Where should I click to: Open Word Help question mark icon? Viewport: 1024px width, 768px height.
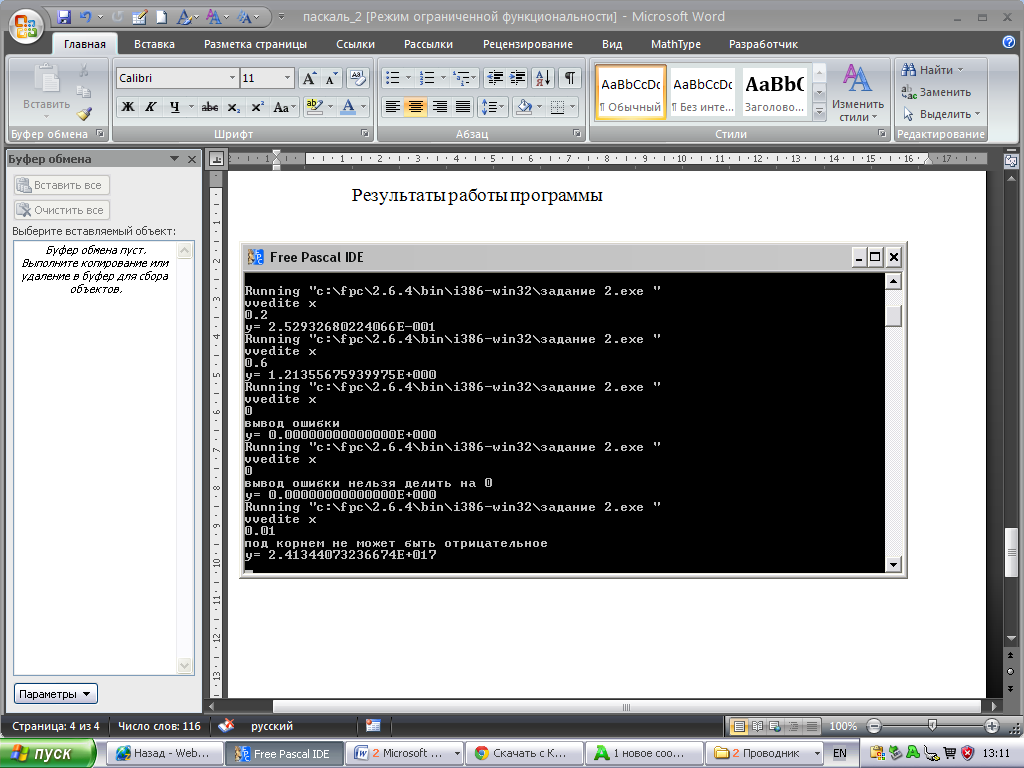tap(1009, 42)
